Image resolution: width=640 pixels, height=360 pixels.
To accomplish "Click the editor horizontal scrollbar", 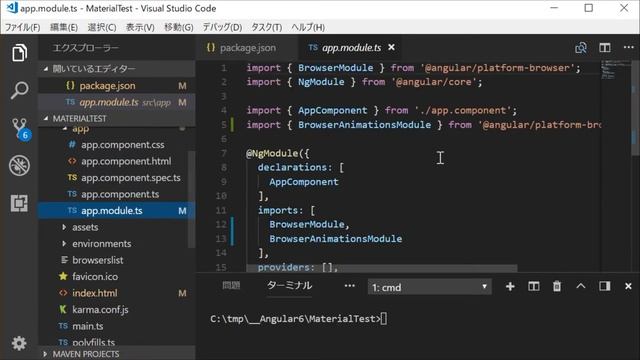I will [382, 269].
